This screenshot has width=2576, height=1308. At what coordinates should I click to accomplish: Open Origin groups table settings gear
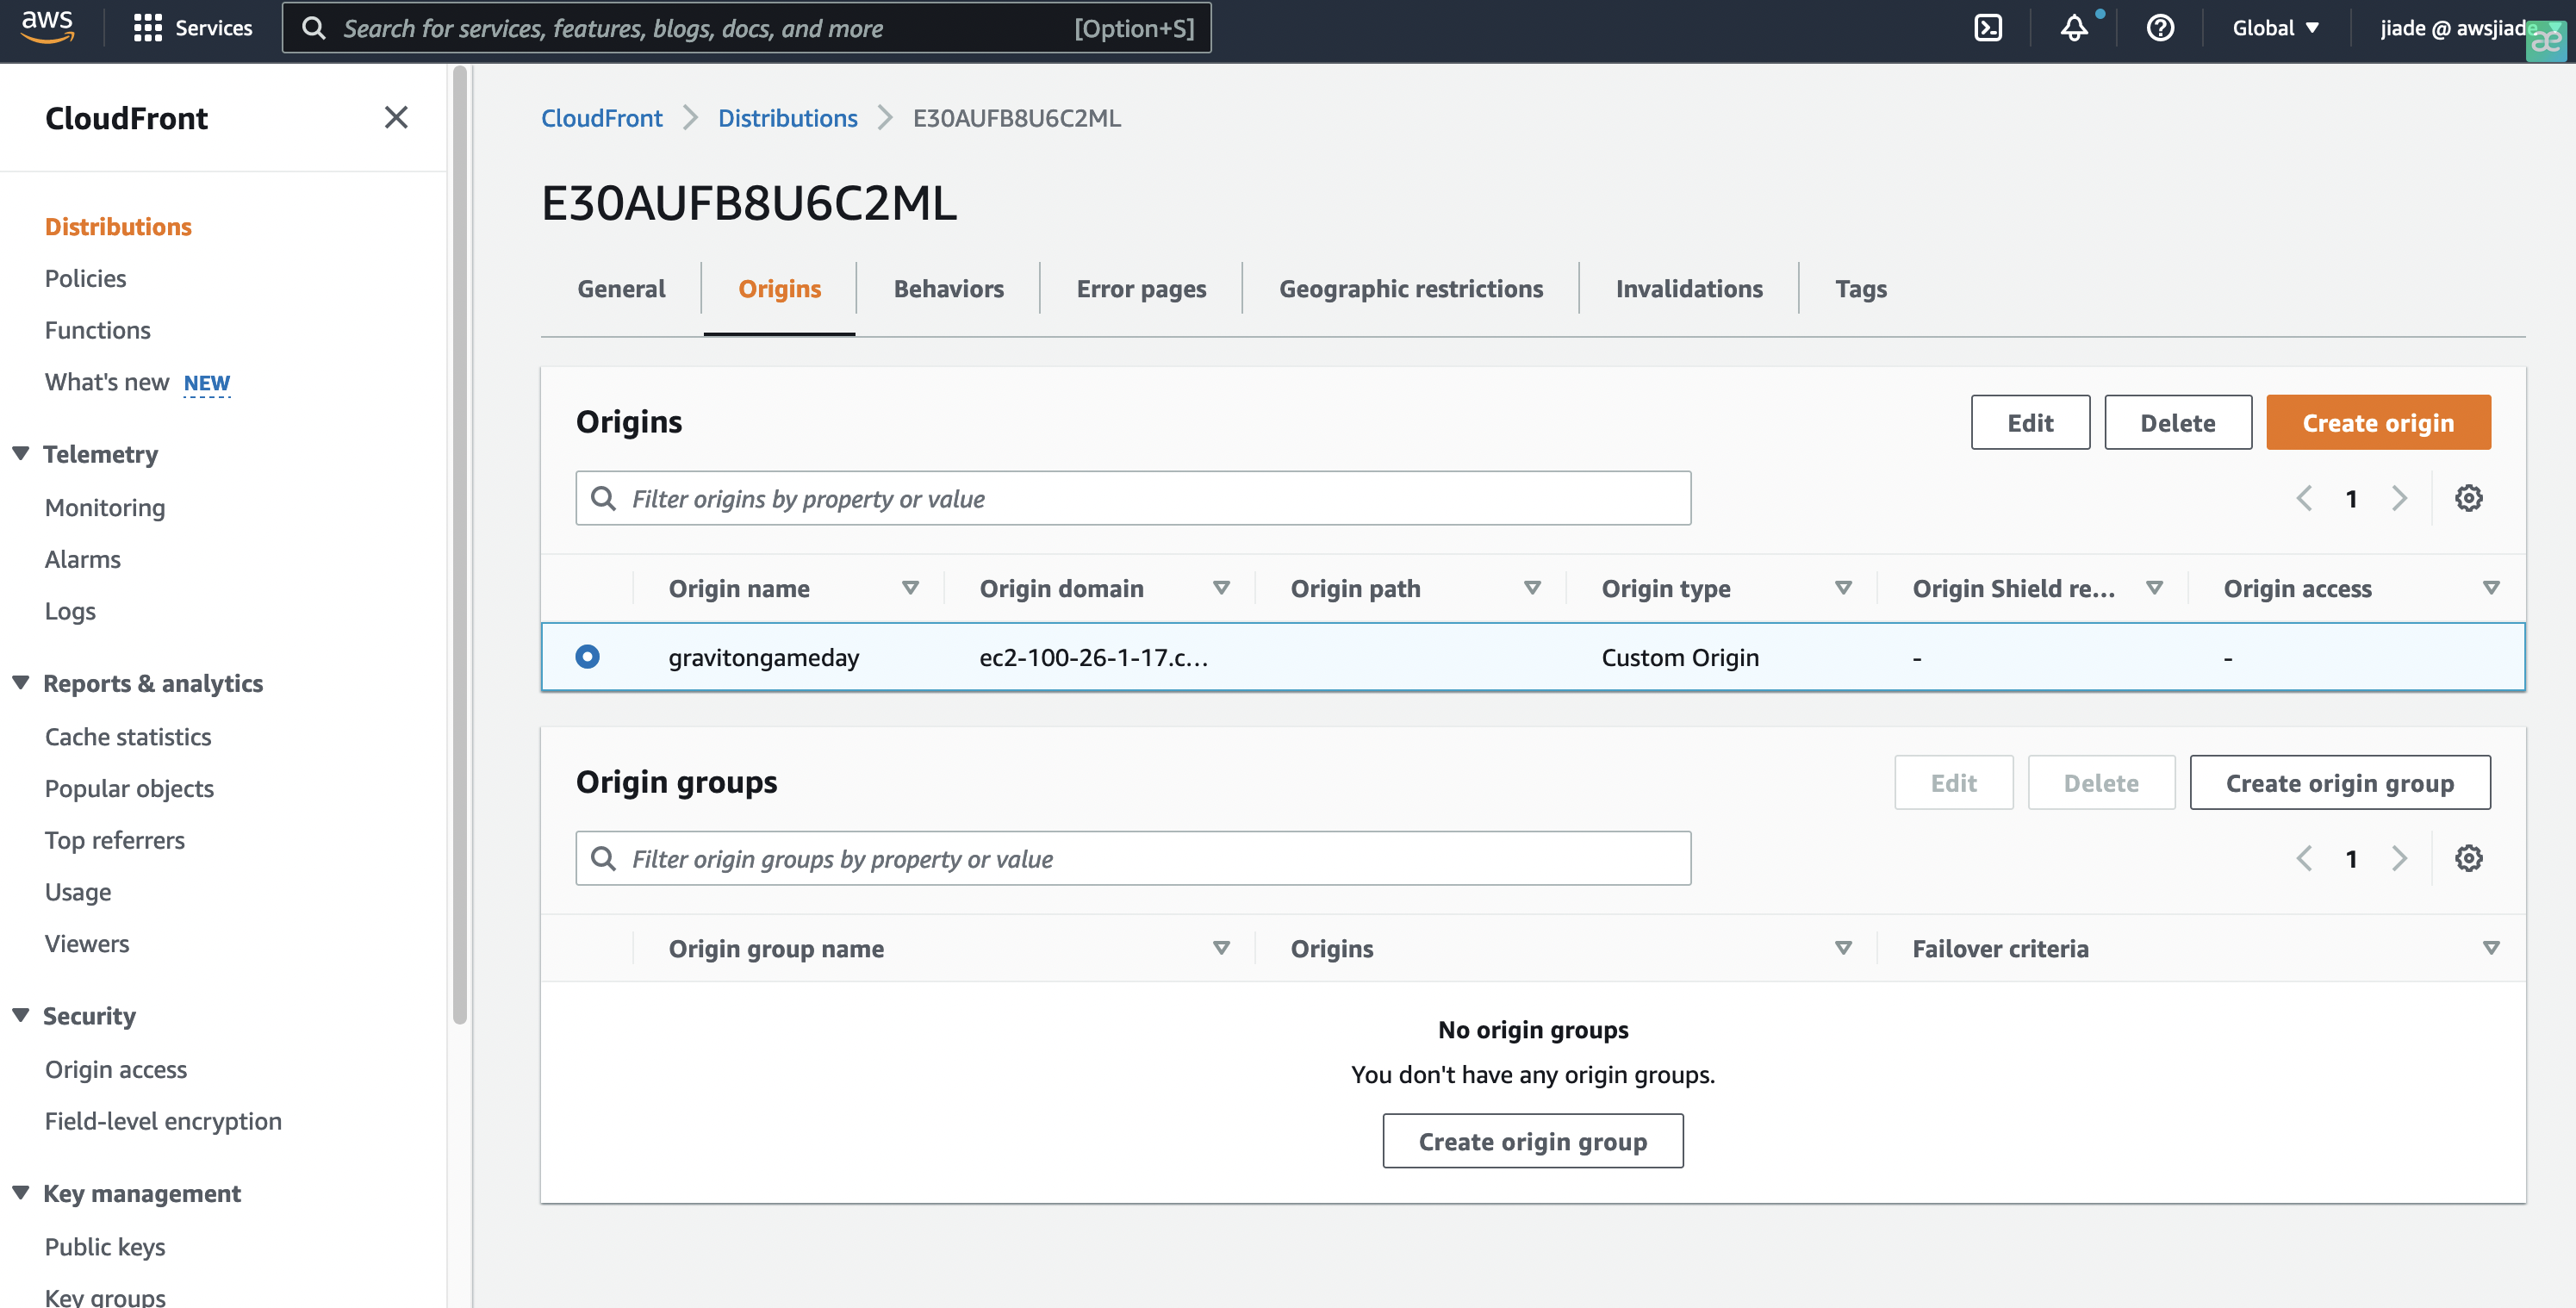coord(2468,858)
